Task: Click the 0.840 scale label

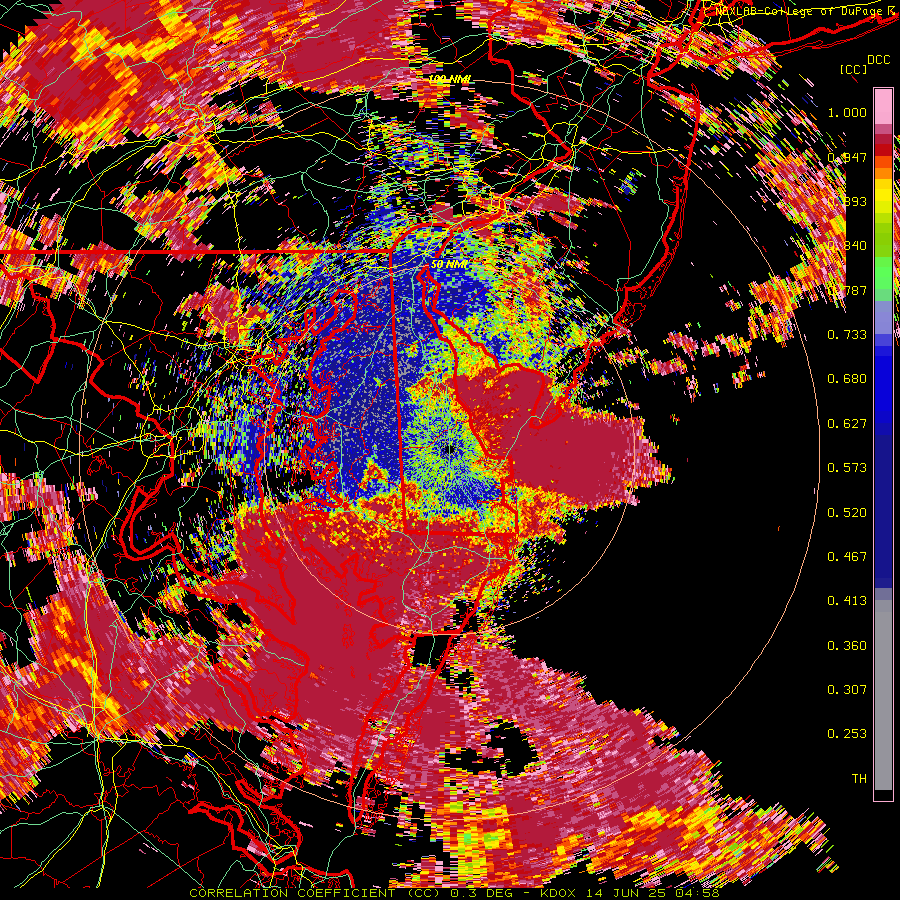Action: [x=847, y=246]
